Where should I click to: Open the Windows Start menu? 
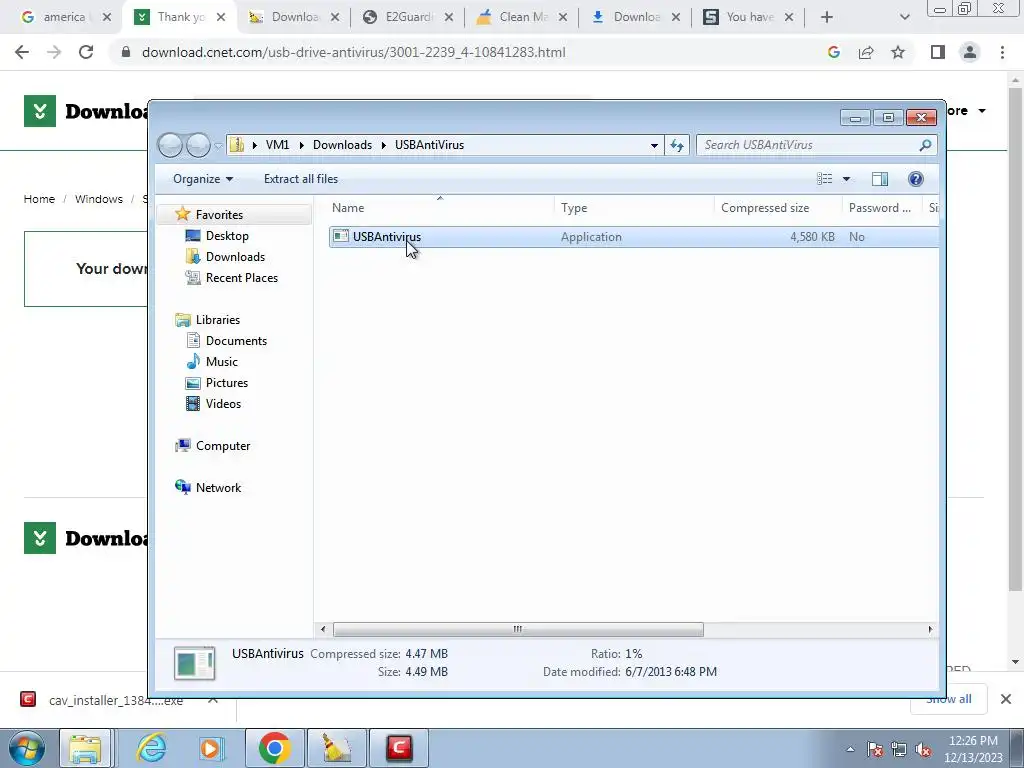click(x=27, y=748)
